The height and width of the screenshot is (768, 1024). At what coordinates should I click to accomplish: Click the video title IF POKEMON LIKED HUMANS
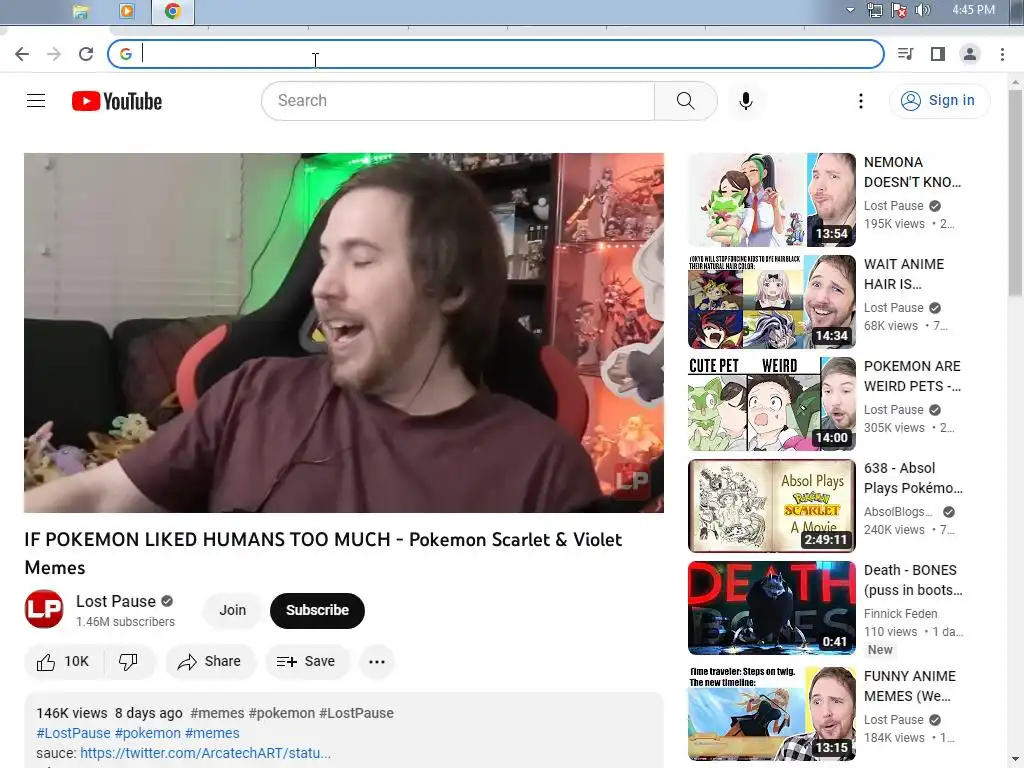coord(323,553)
